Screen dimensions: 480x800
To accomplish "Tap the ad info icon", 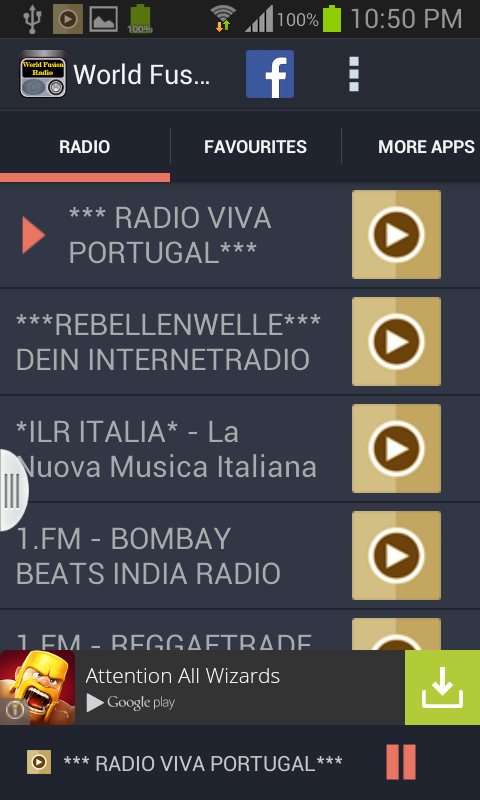I will click(x=14, y=711).
